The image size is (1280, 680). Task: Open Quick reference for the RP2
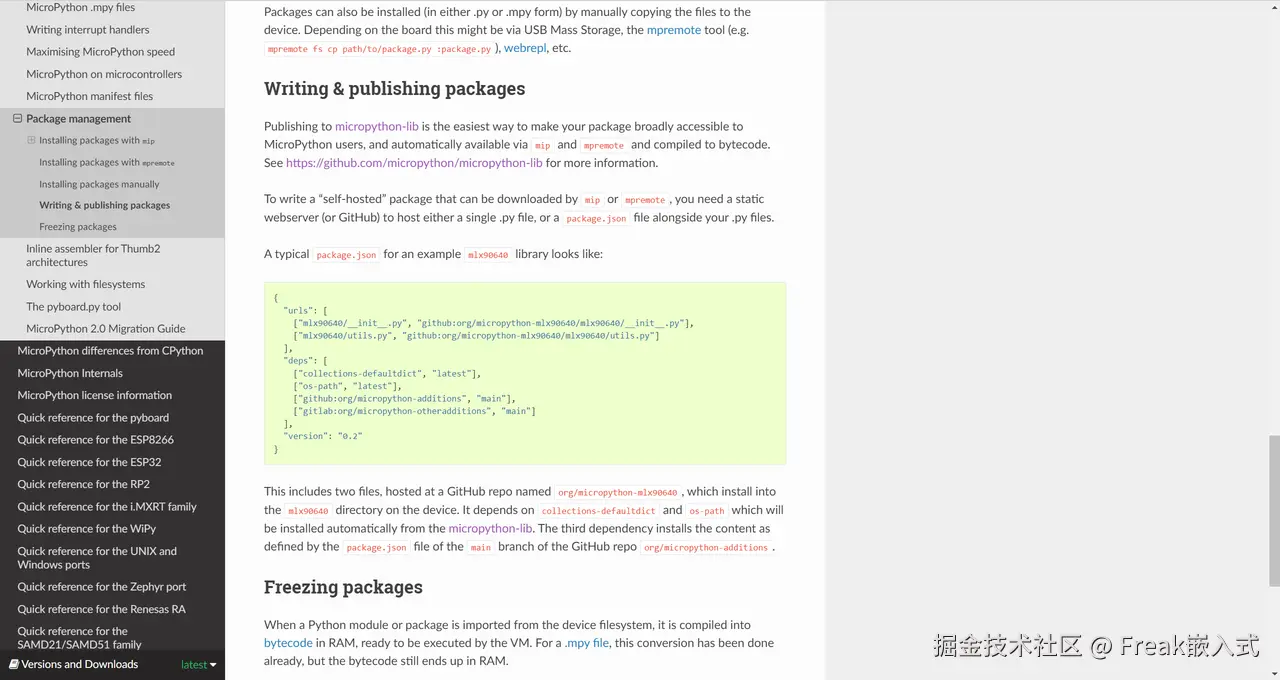click(x=83, y=484)
